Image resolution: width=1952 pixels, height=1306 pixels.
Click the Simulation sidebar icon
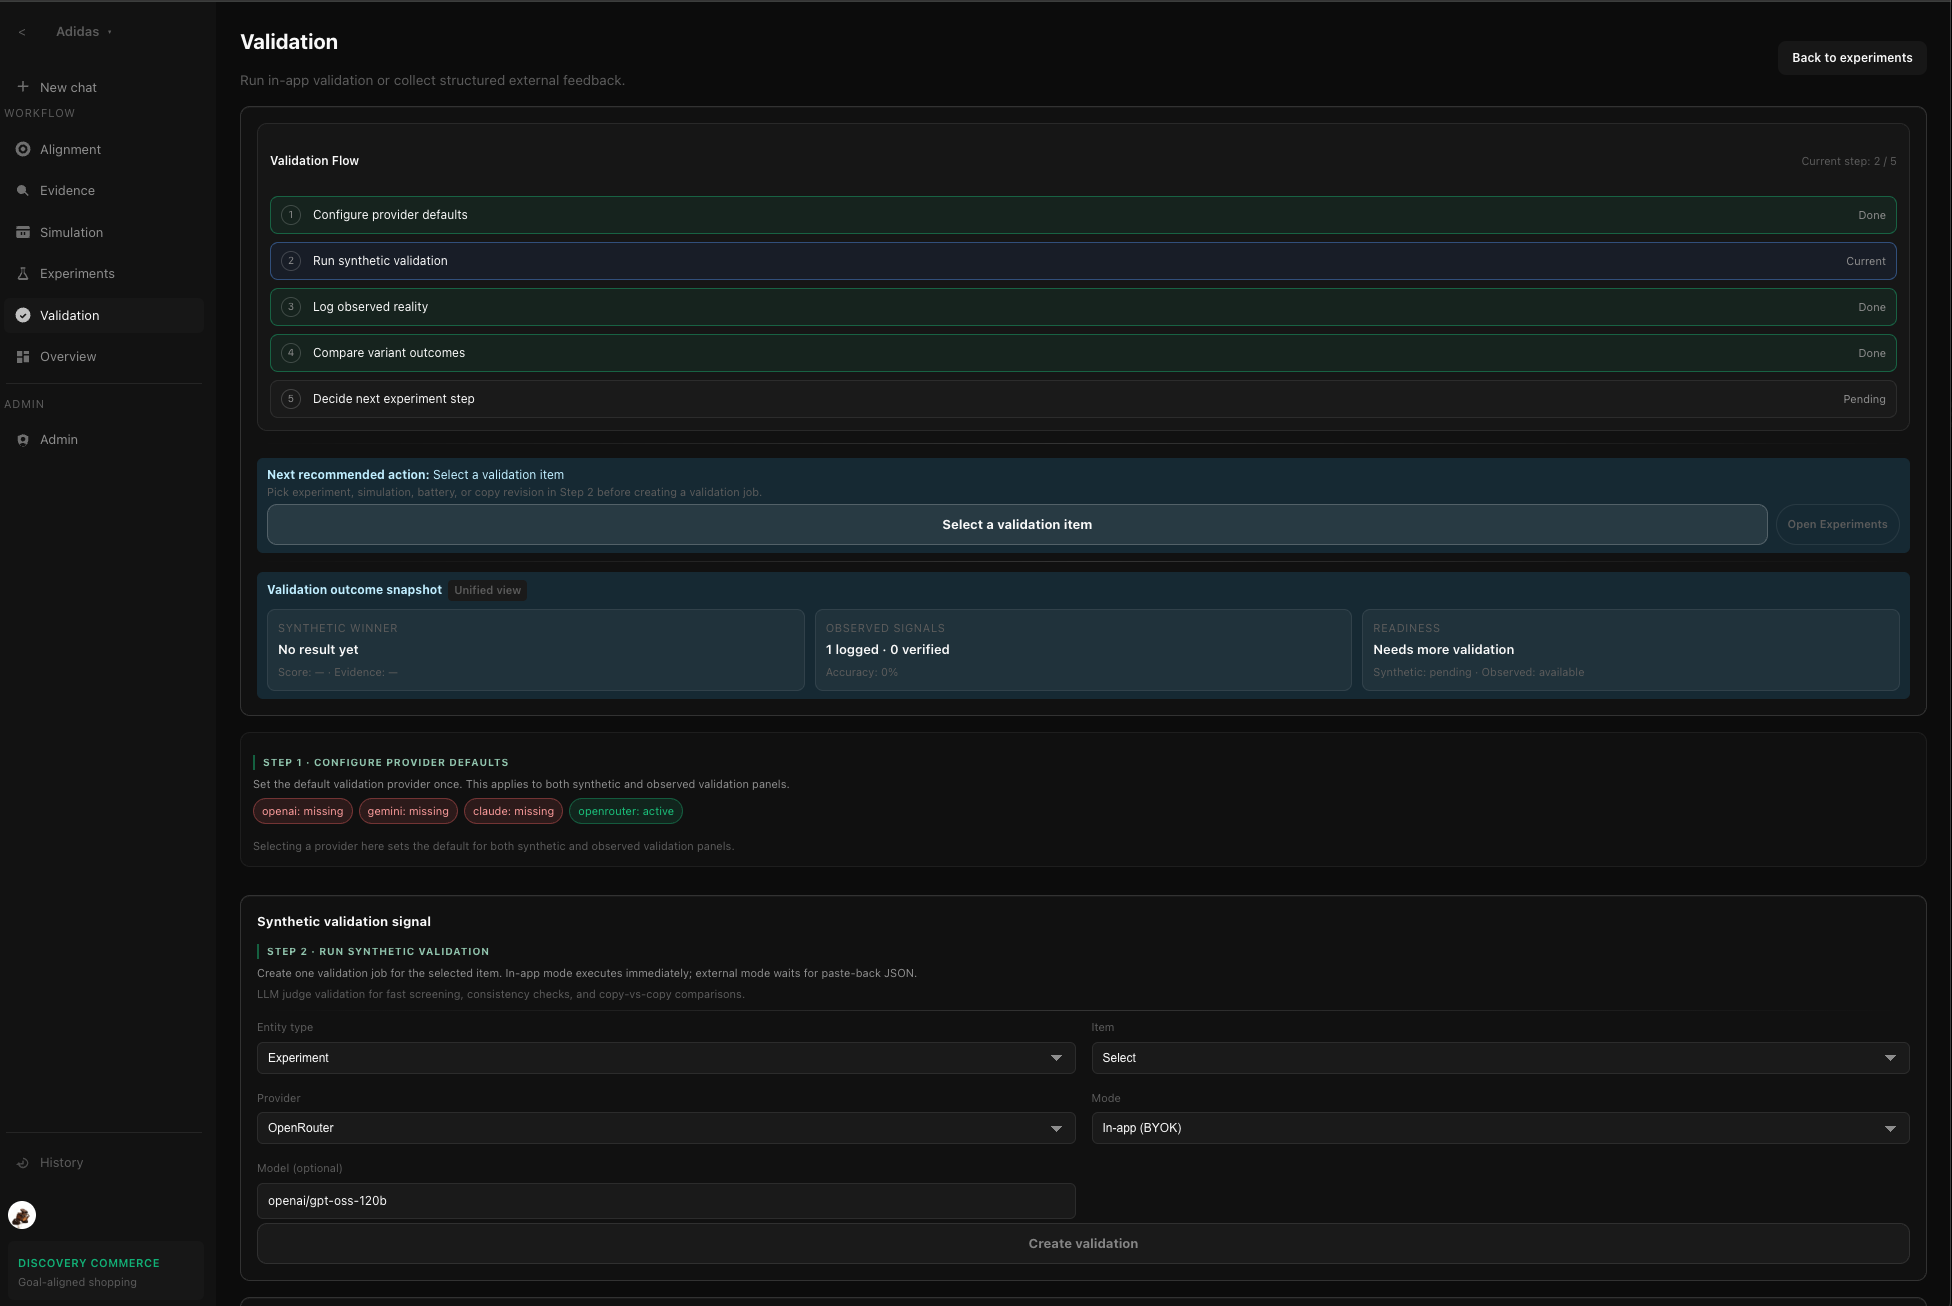point(23,232)
